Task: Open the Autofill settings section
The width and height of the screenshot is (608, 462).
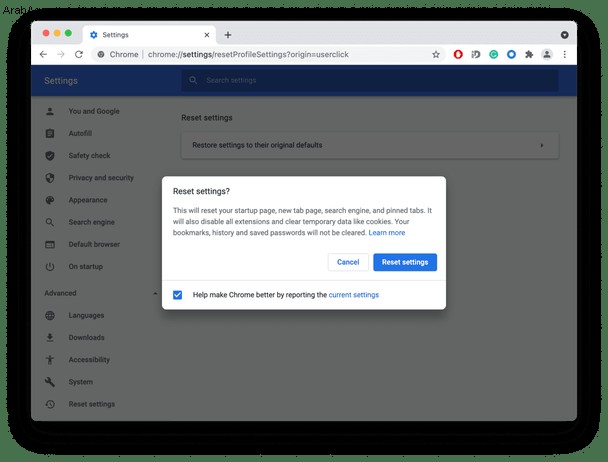Action: 80,133
